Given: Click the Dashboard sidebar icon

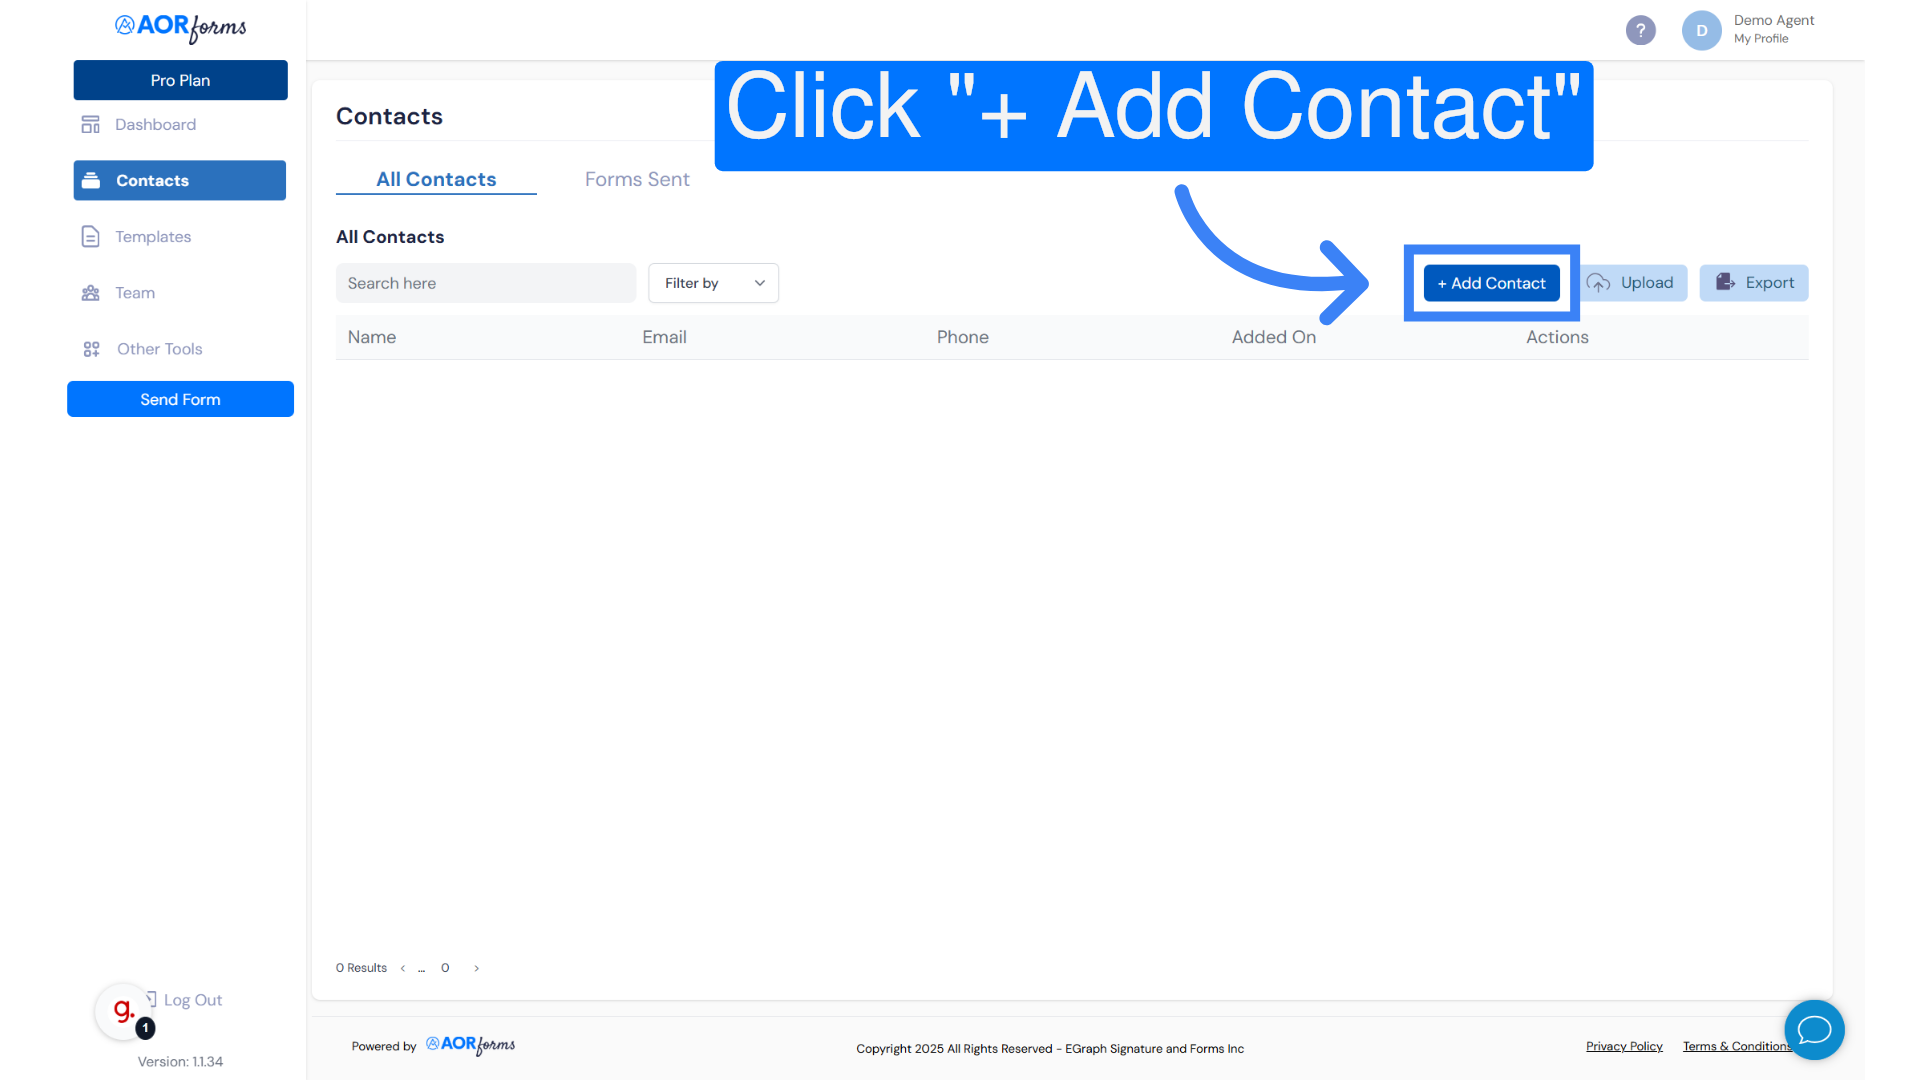Looking at the screenshot, I should point(91,124).
